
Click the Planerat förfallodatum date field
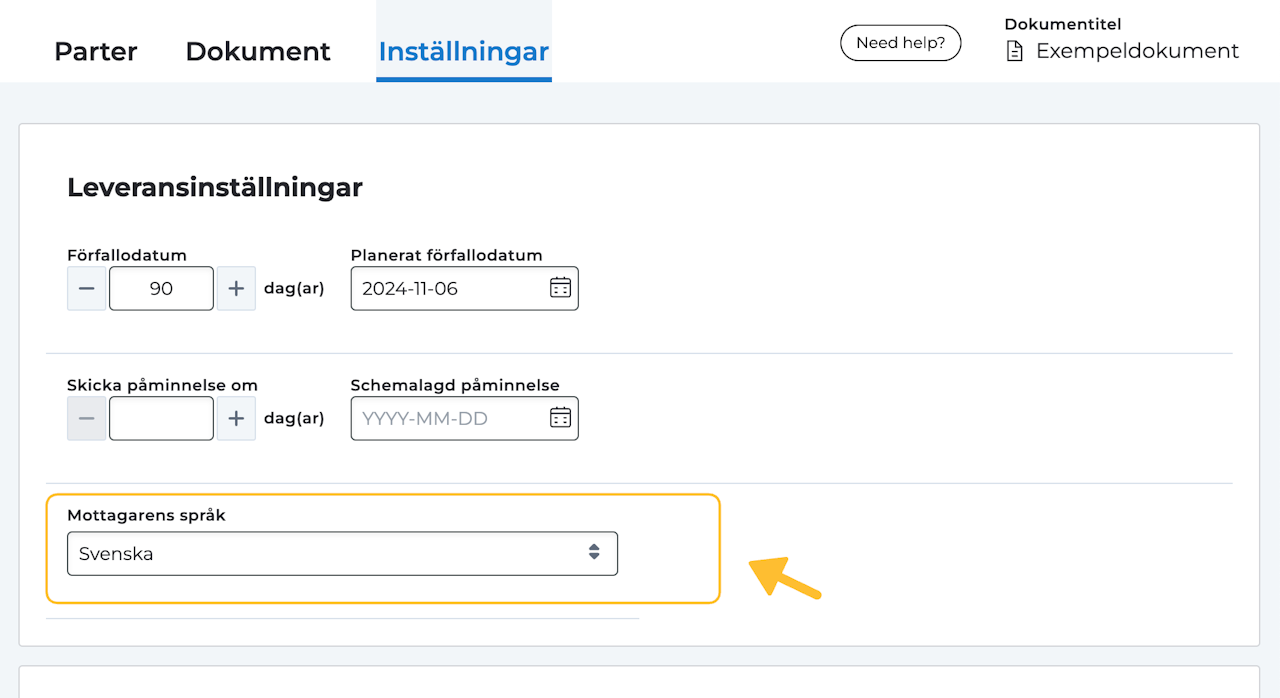(450, 289)
